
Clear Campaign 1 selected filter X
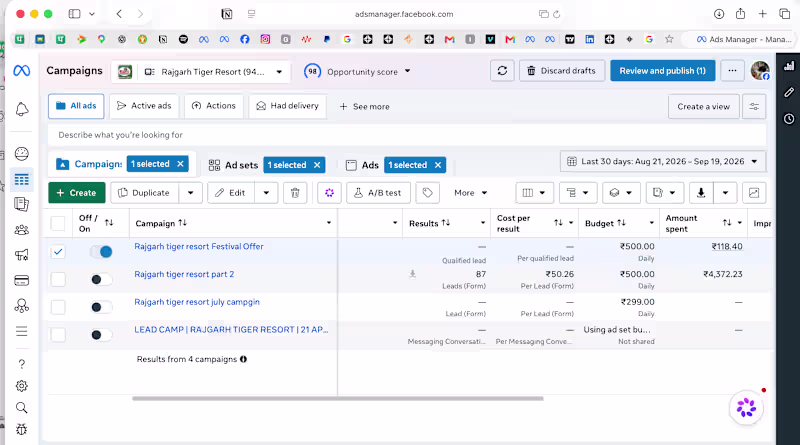[x=180, y=164]
